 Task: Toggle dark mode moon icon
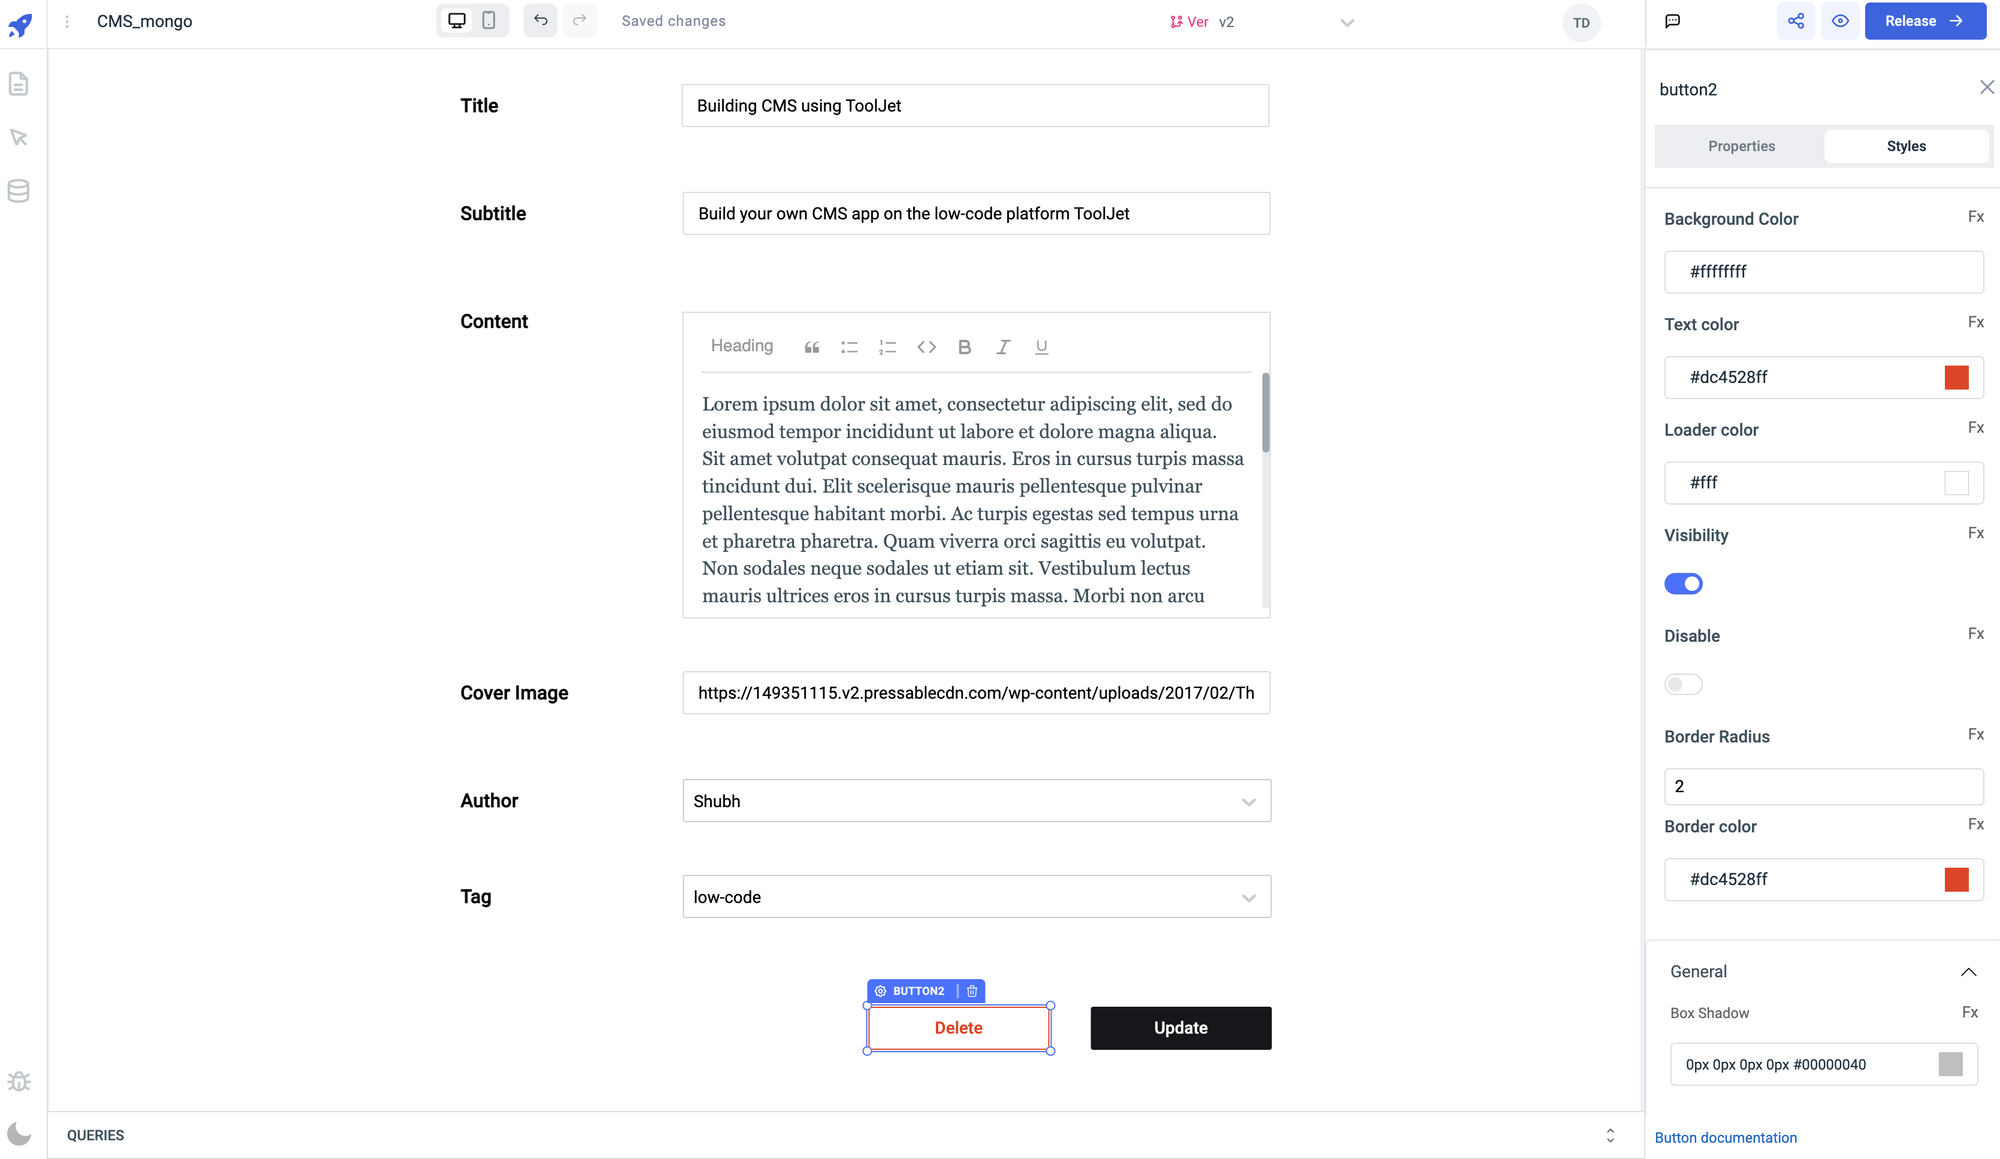19,1134
